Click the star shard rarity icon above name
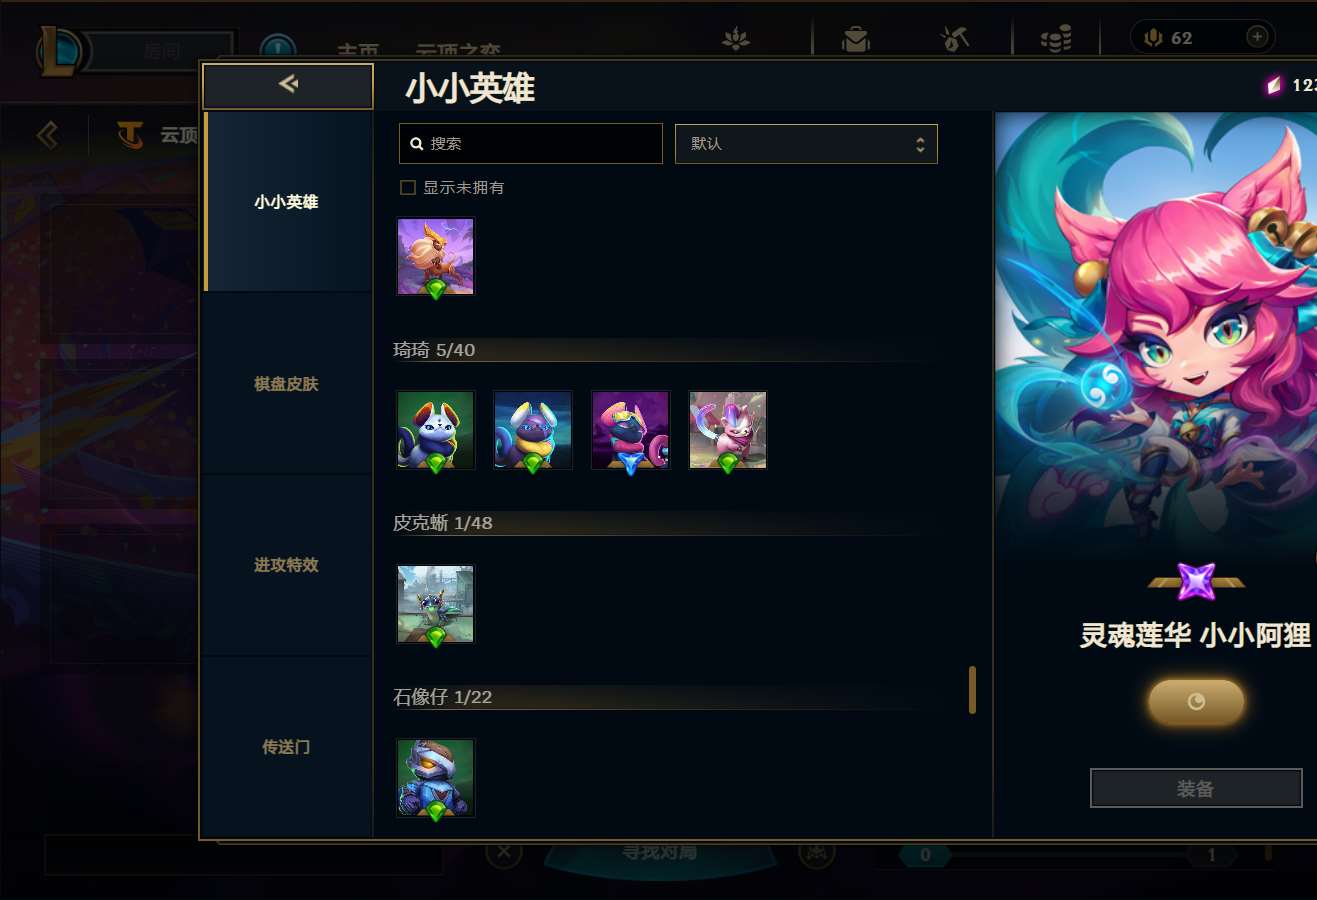Image resolution: width=1317 pixels, height=900 pixels. pos(1196,581)
